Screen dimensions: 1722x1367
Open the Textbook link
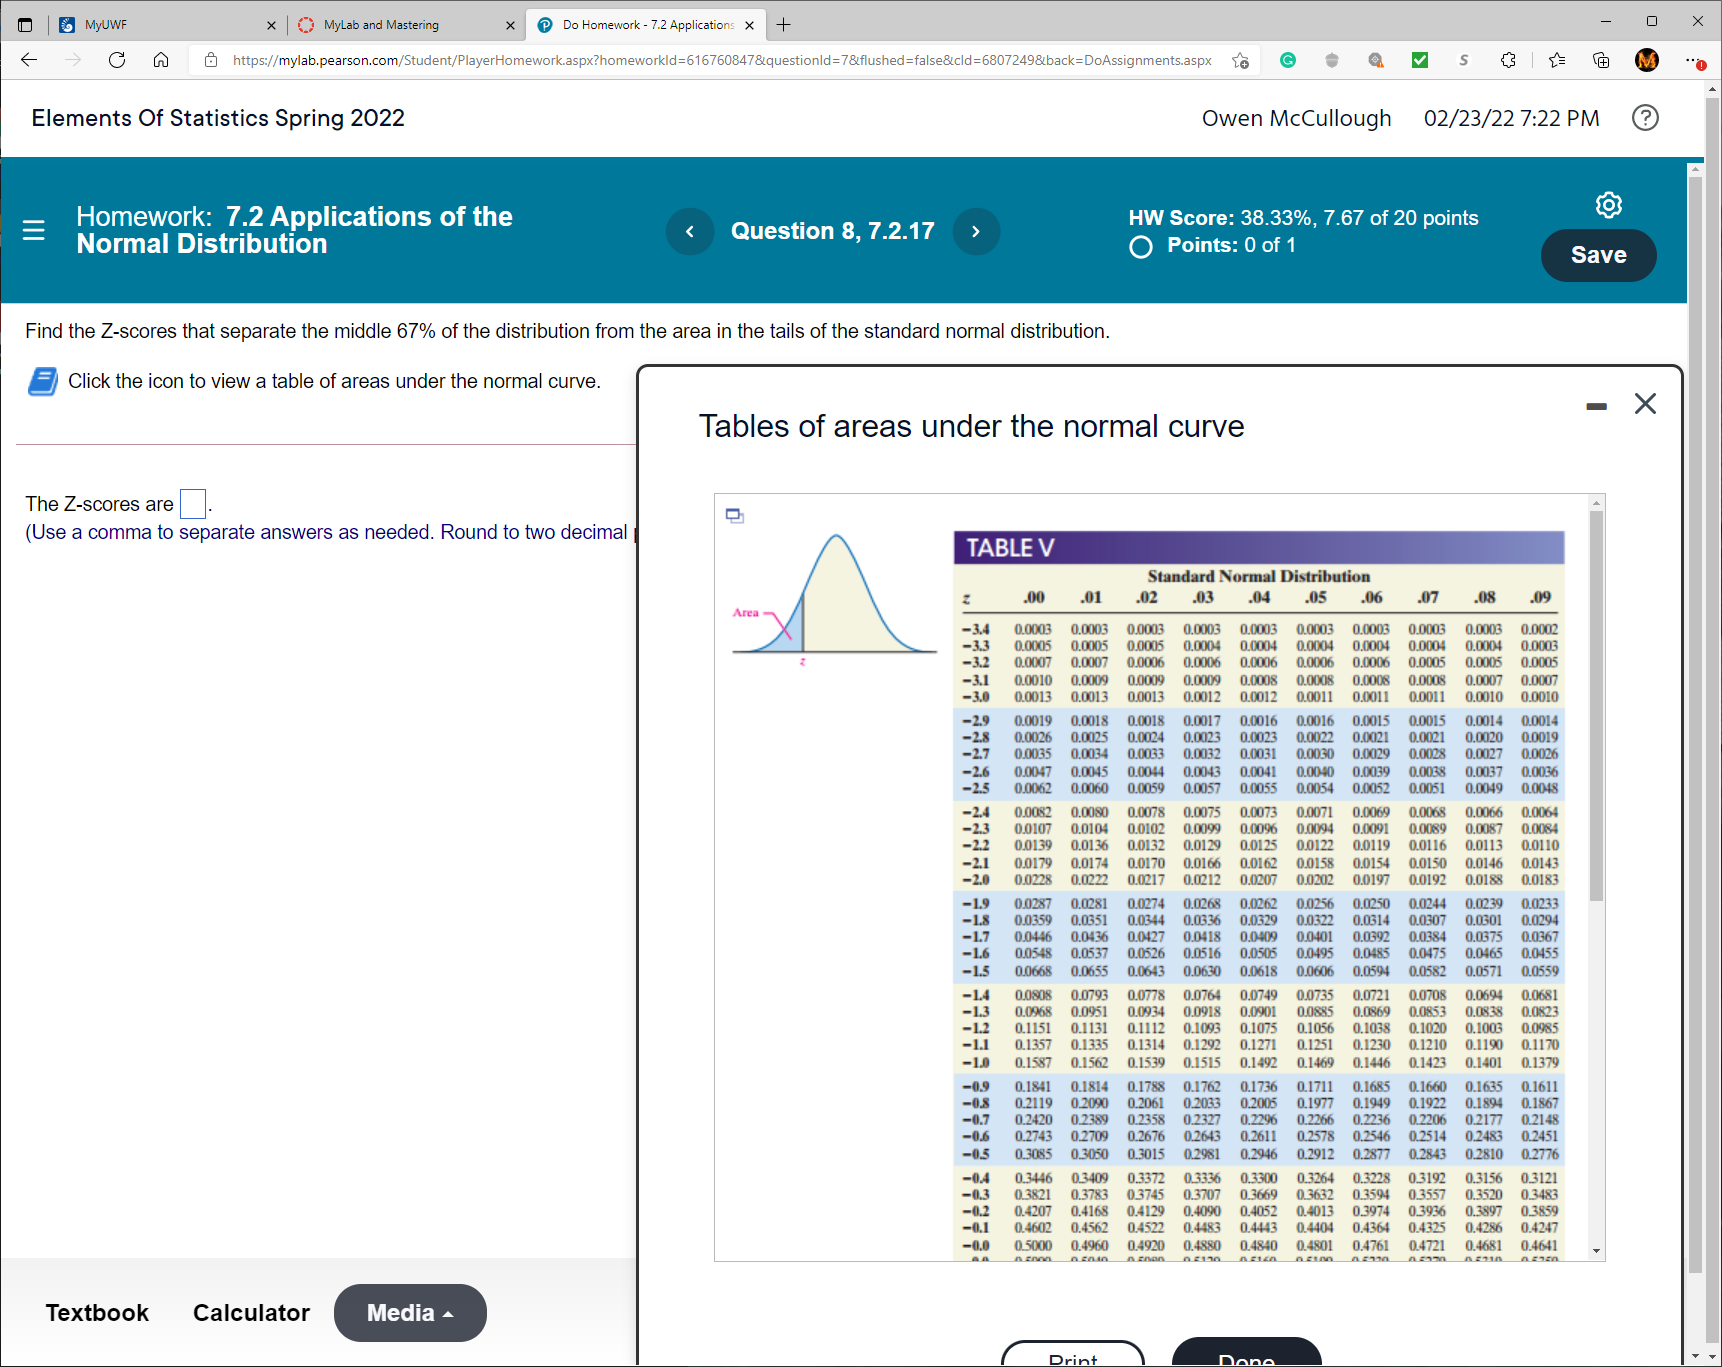[x=97, y=1312]
